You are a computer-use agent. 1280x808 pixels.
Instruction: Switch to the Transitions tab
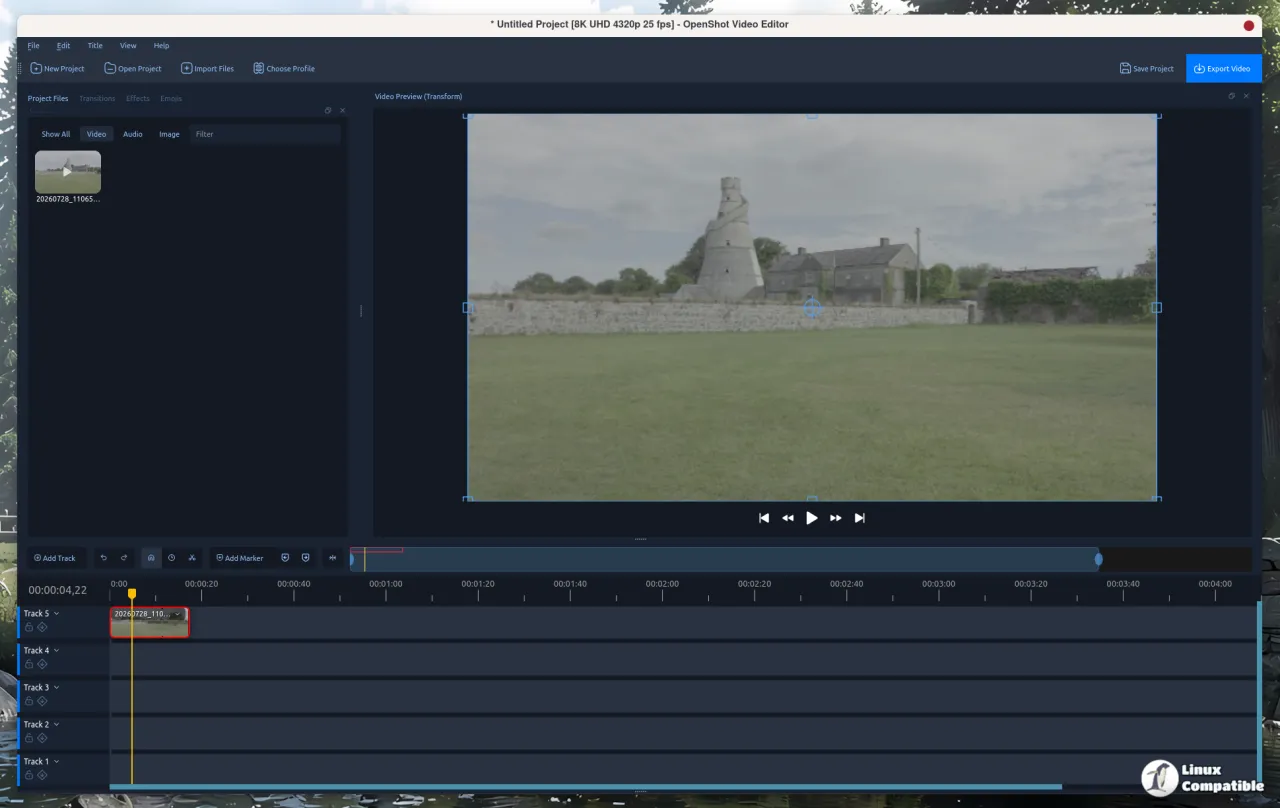97,98
